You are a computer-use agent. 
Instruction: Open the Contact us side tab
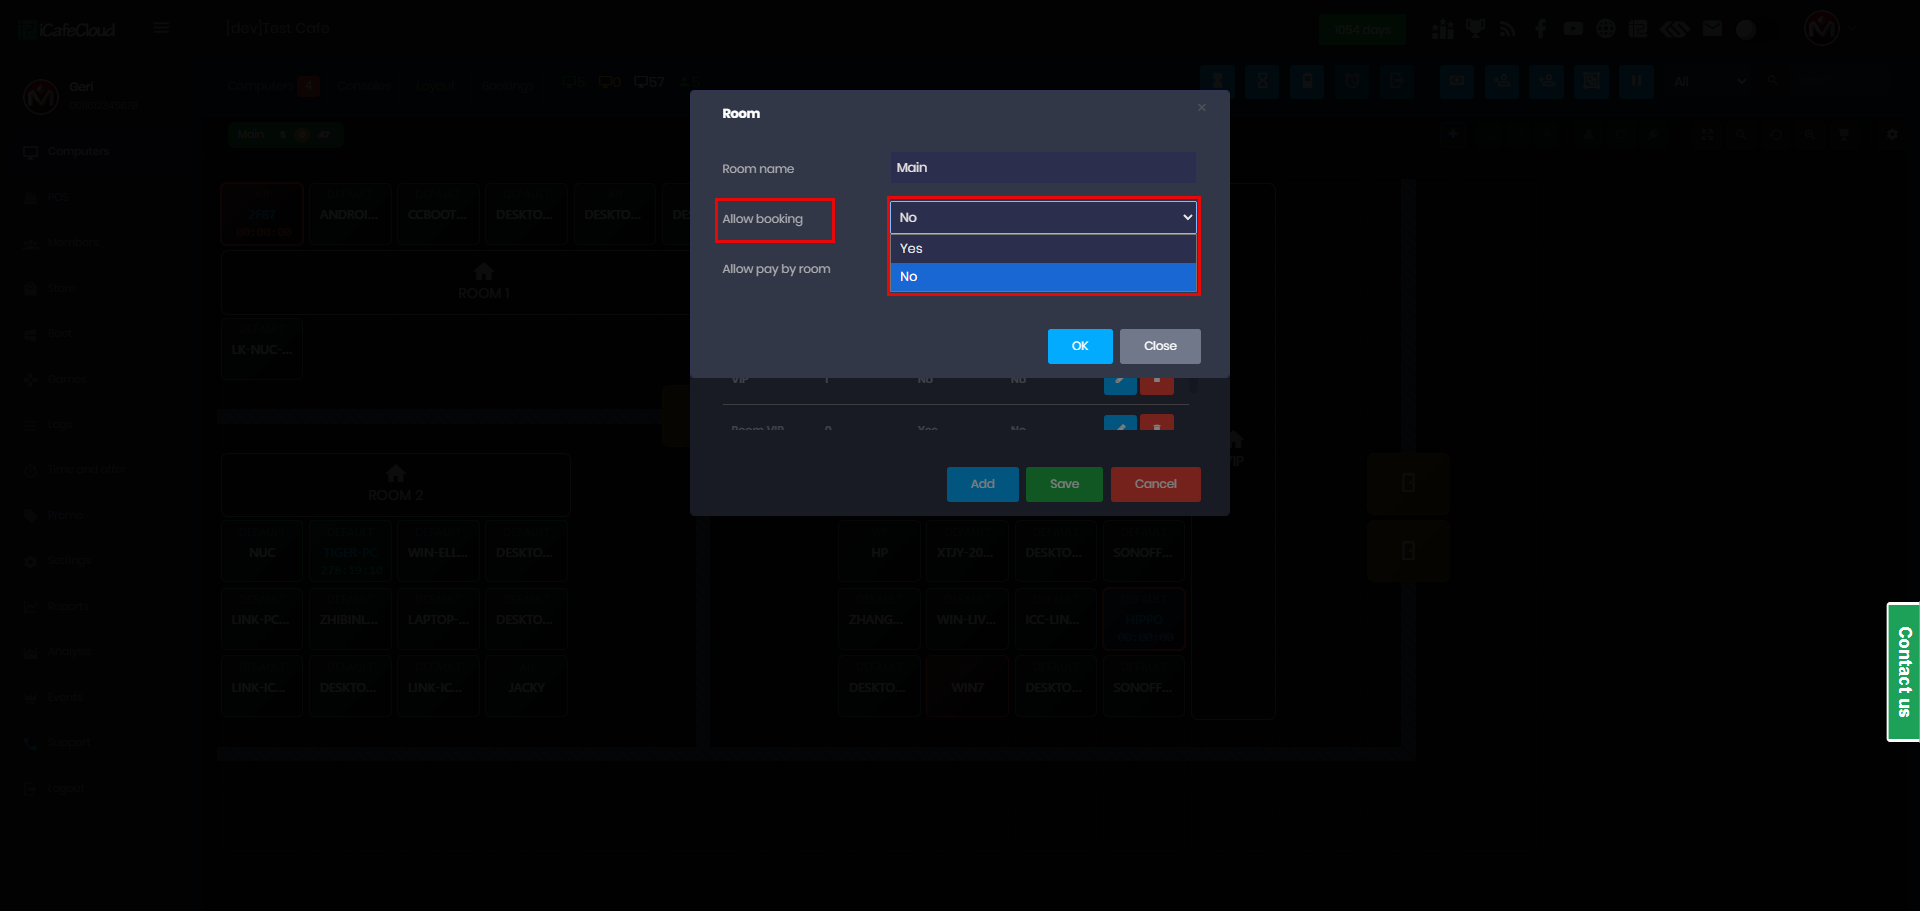click(1903, 671)
